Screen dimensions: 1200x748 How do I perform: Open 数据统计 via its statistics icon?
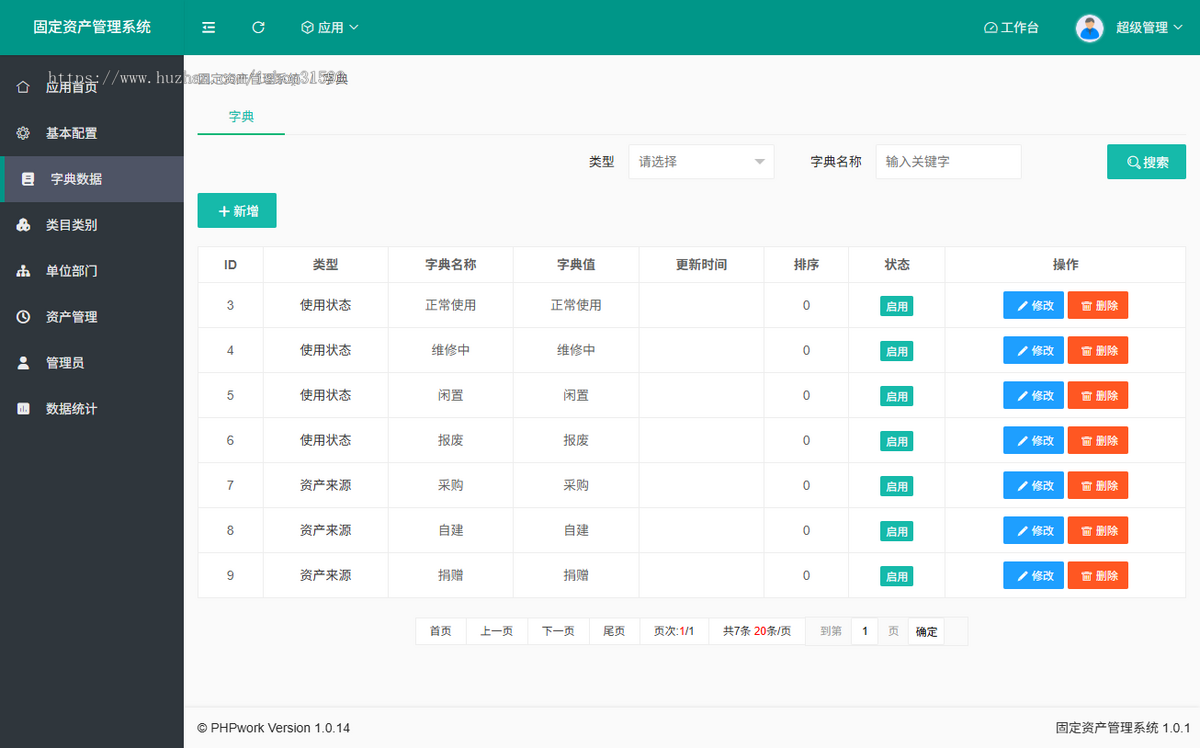click(22, 408)
